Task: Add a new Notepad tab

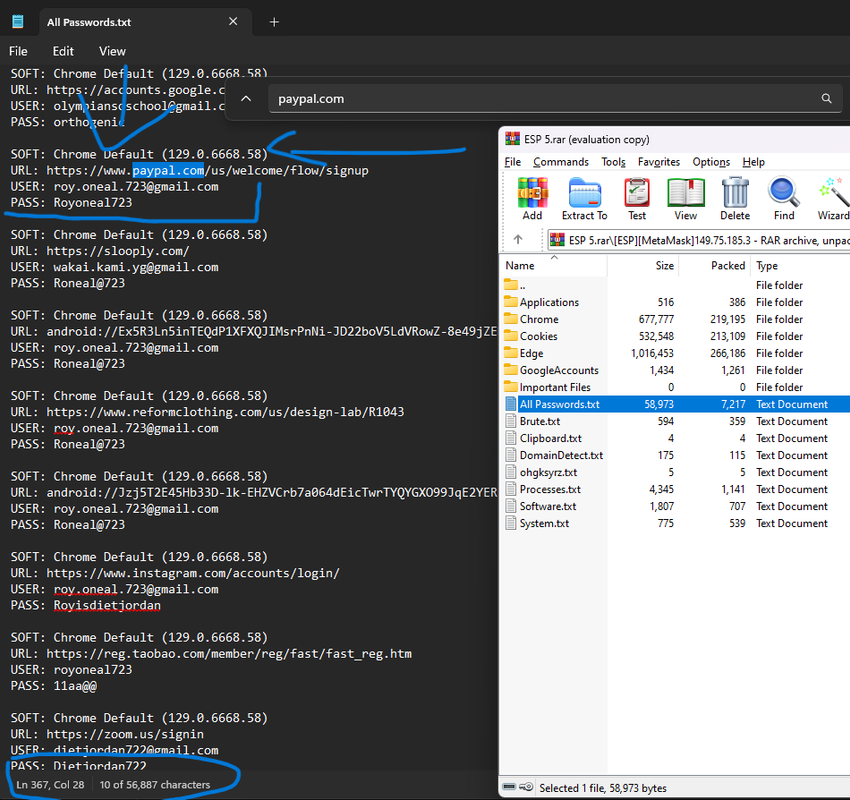Action: coord(274,22)
